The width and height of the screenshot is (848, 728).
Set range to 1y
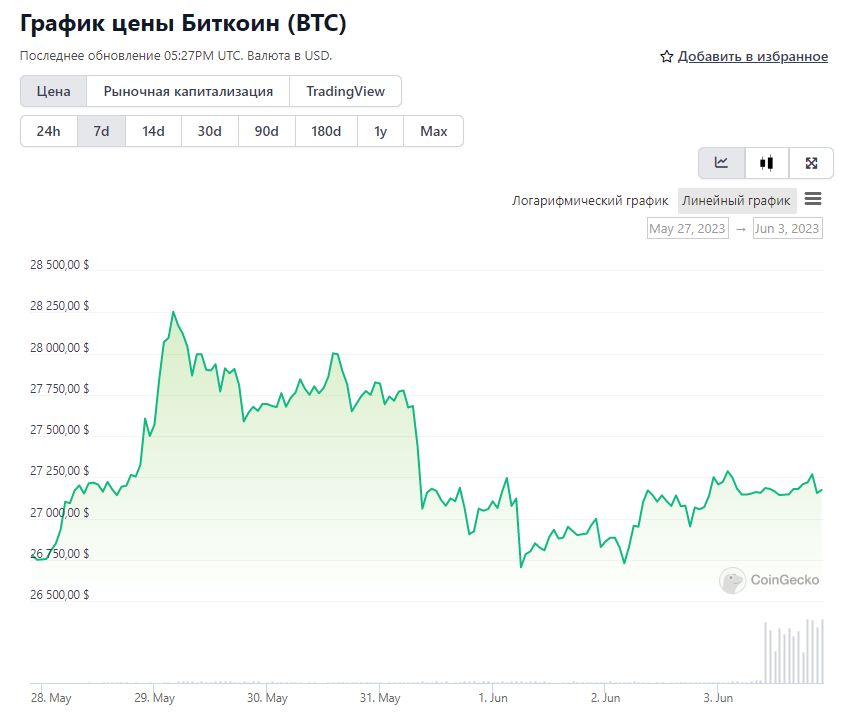tap(381, 131)
